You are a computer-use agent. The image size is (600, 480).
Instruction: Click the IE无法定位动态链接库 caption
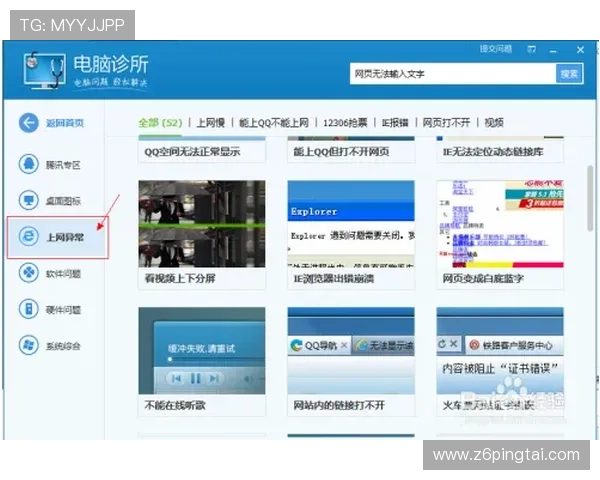[493, 152]
